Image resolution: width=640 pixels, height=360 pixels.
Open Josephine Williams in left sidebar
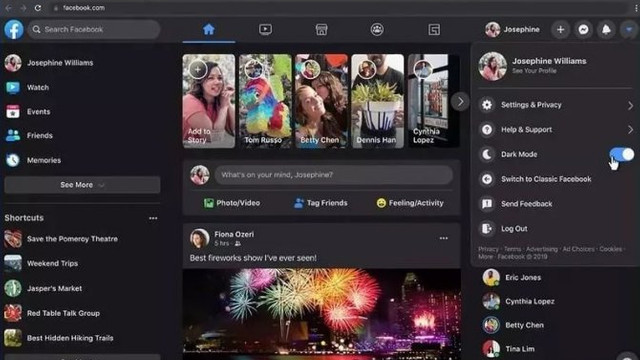[49, 63]
